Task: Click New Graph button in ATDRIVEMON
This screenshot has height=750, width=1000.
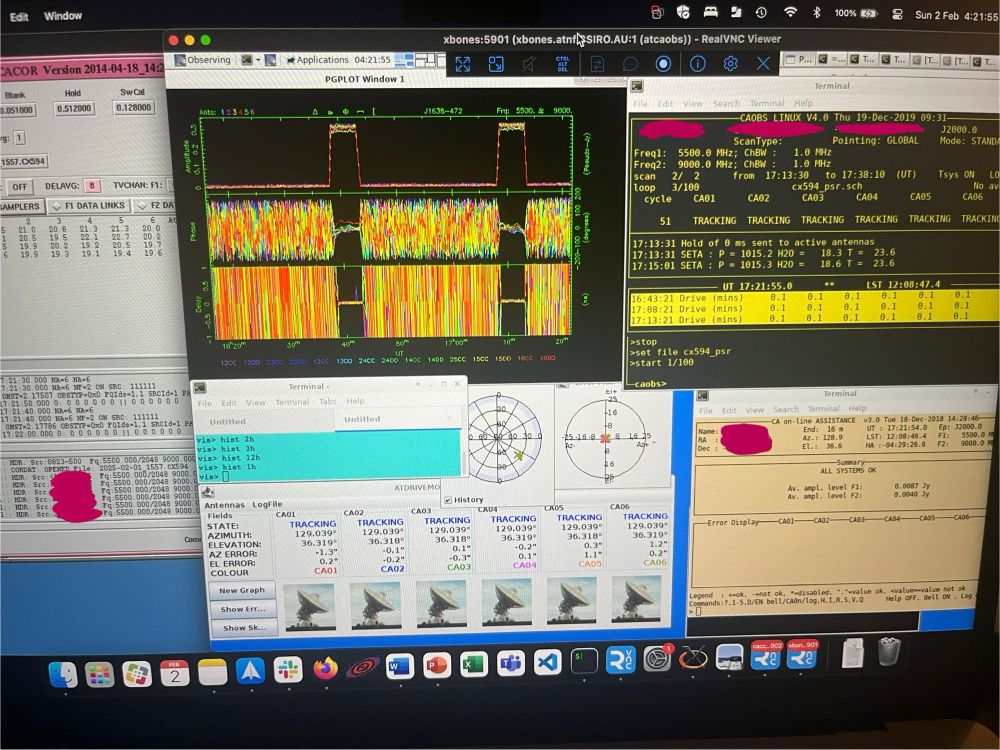Action: tap(242, 590)
